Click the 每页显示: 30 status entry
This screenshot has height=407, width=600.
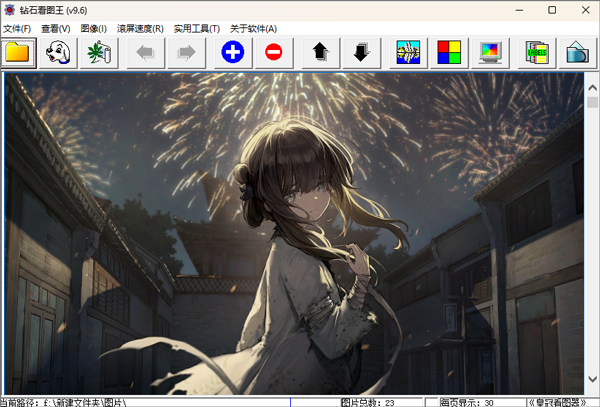pos(466,403)
